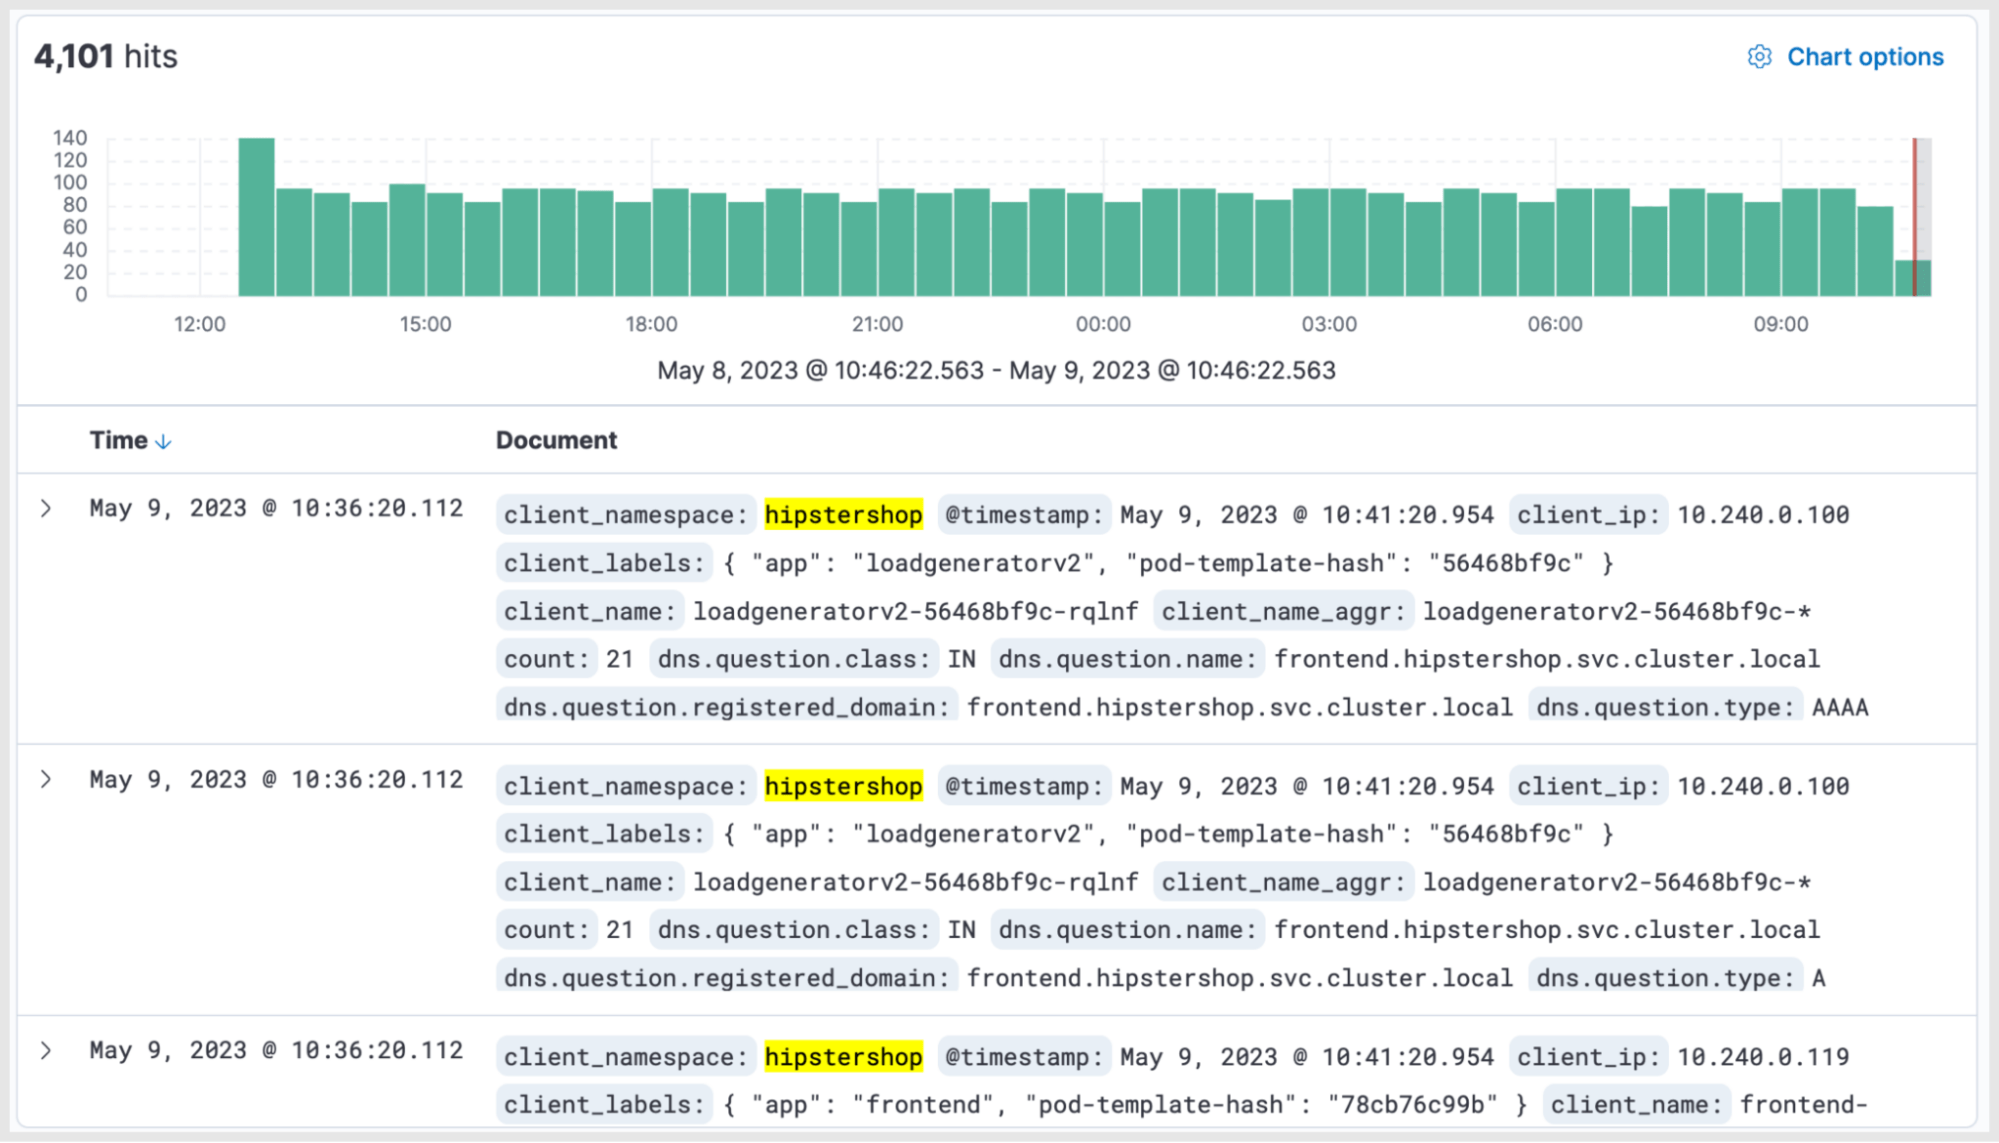Click client_ip value 10.240.0.119
The image size is (1999, 1143).
tap(1763, 1057)
